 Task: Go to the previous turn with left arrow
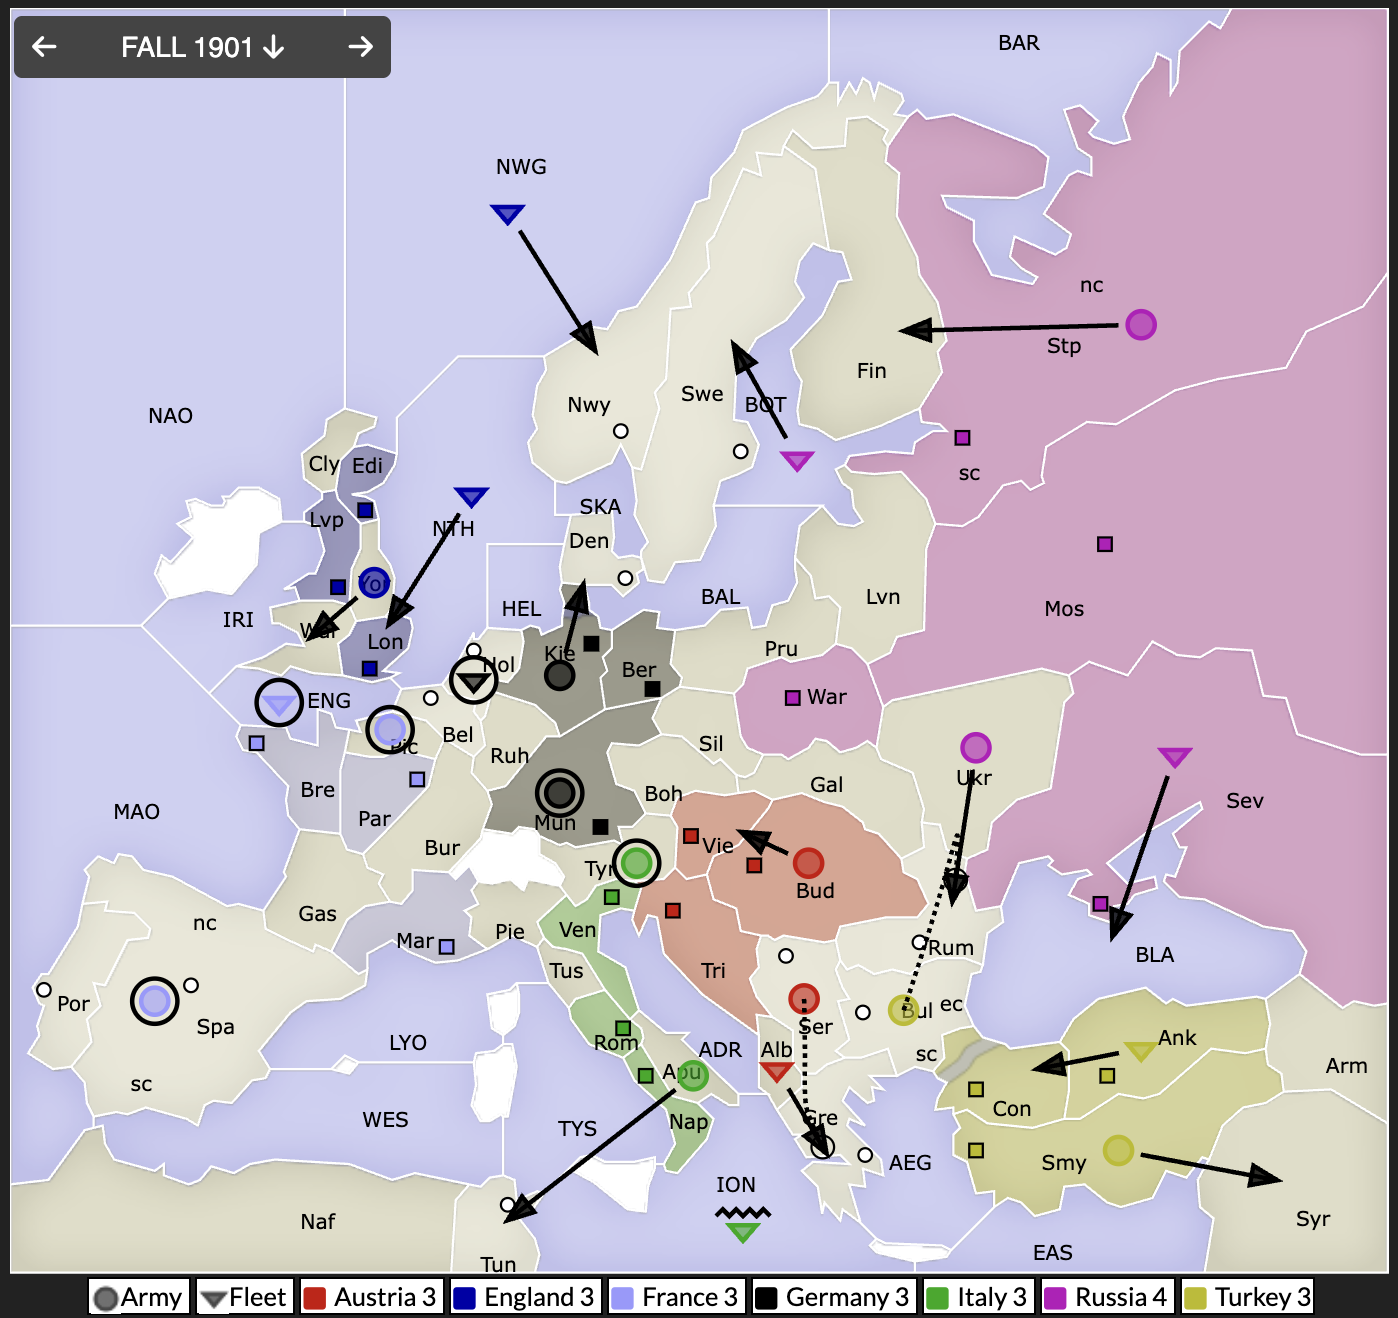(x=44, y=46)
